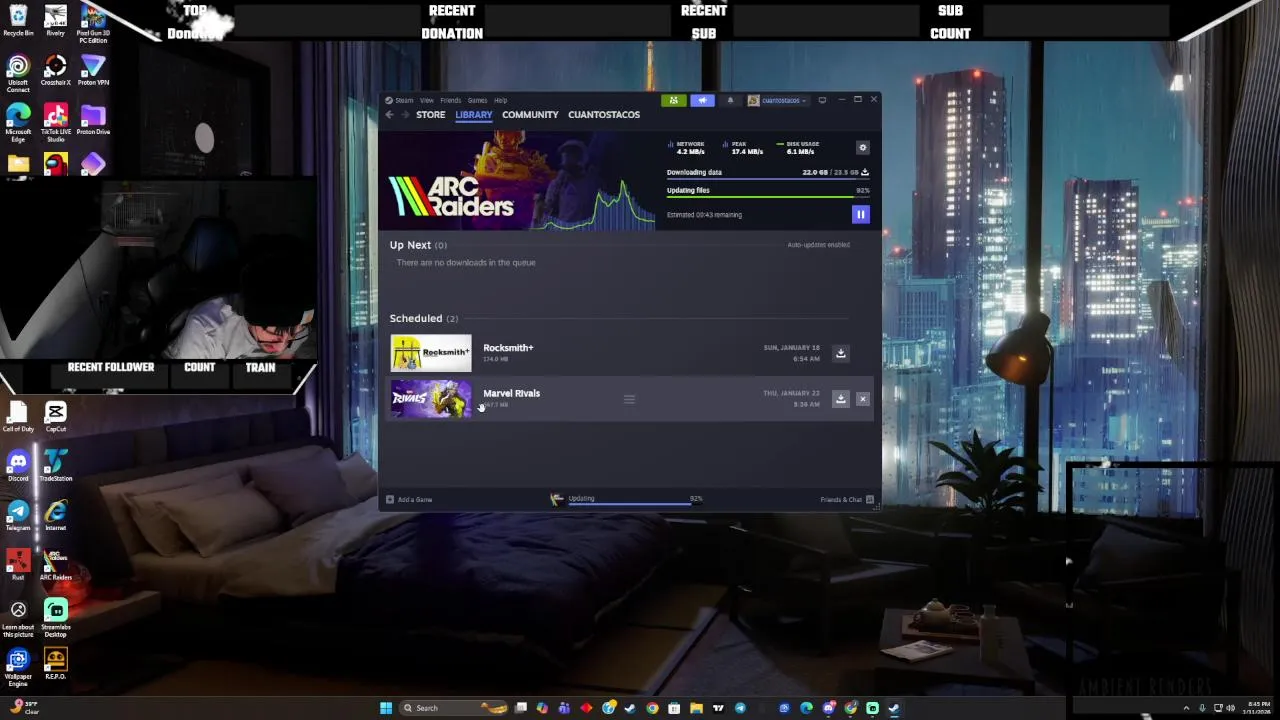Open Chrome from taskbar
The height and width of the screenshot is (720, 1280).
652,708
